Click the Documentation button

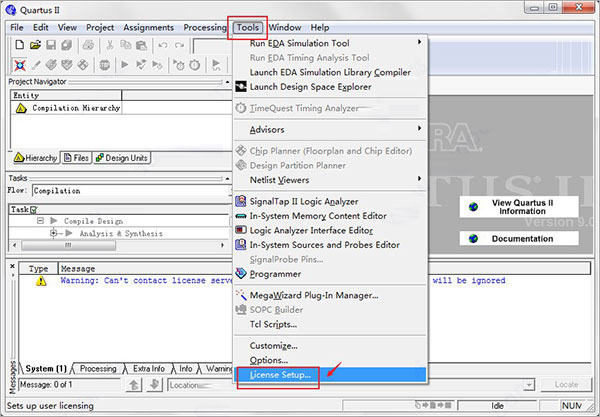(519, 238)
